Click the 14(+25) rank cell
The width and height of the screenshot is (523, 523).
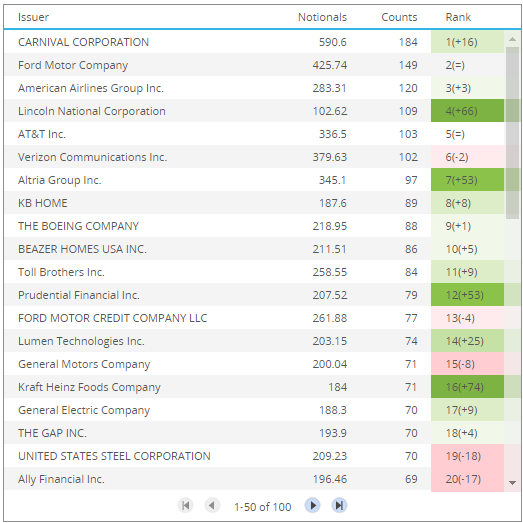[x=467, y=341]
